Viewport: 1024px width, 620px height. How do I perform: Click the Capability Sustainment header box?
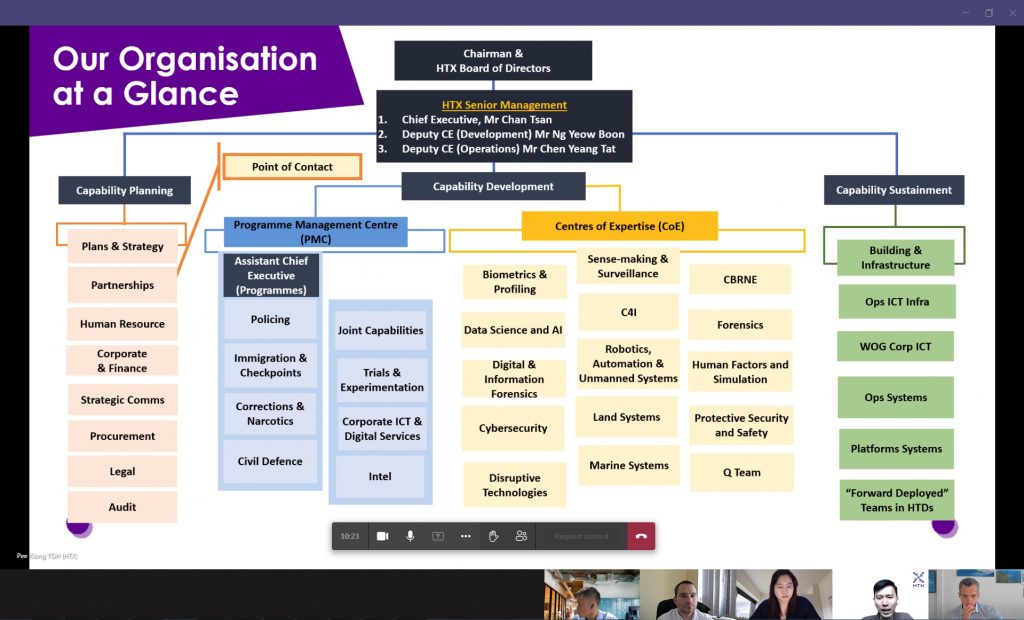[894, 190]
